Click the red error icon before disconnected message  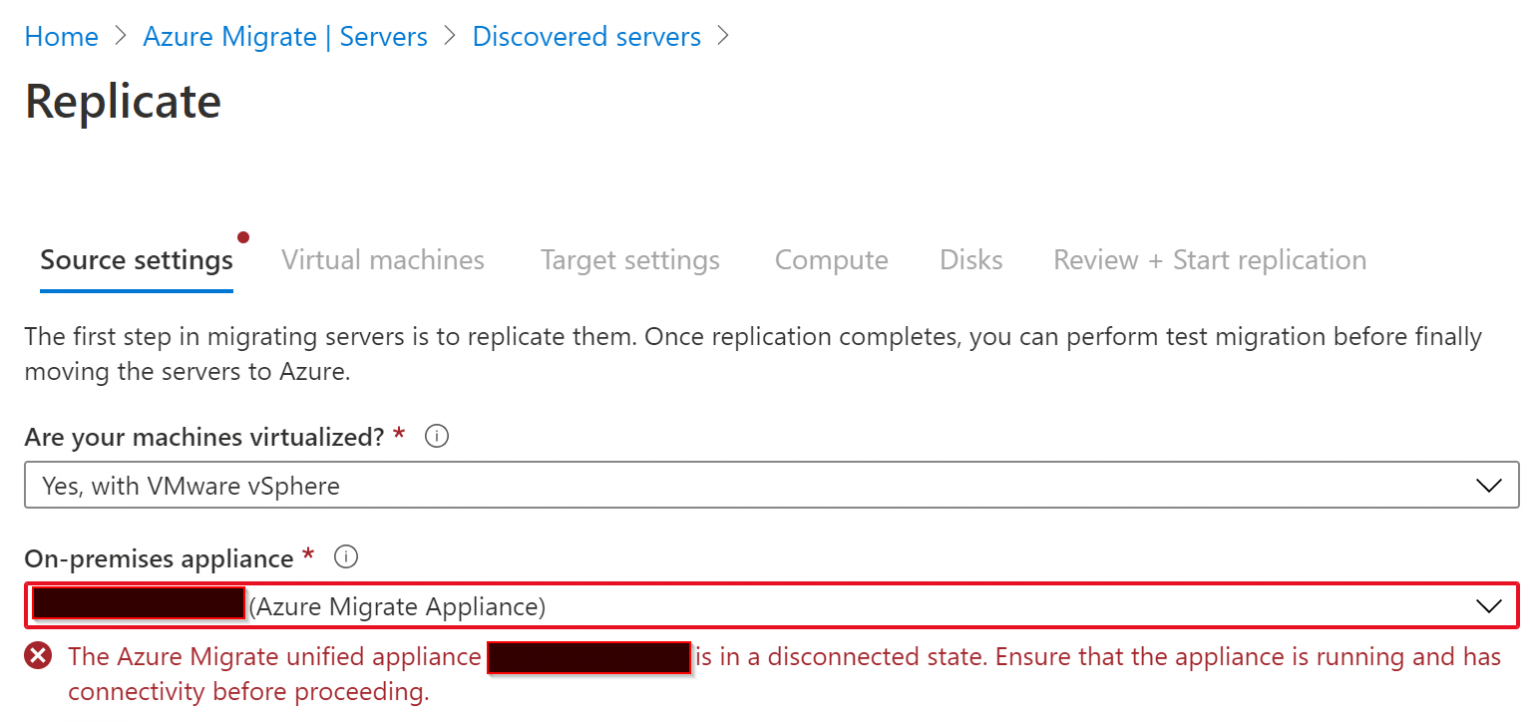[x=38, y=657]
